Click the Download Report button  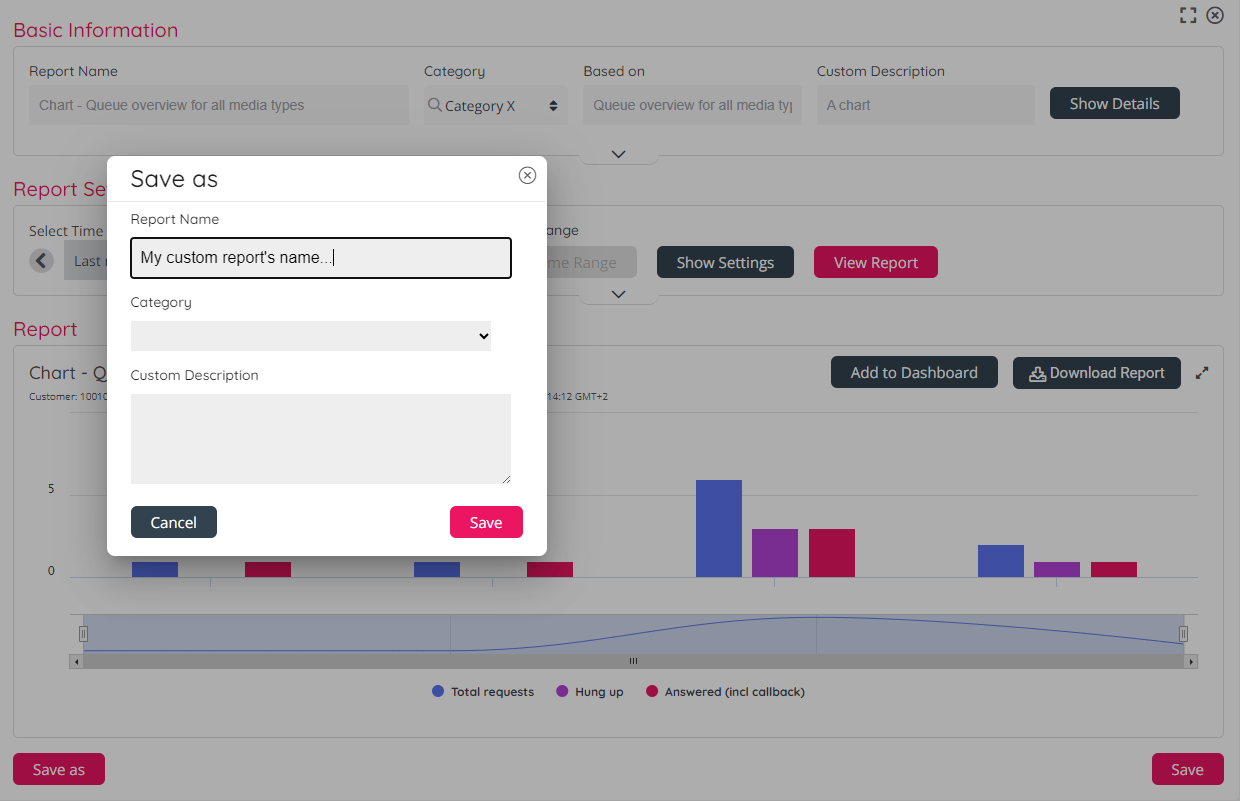tap(1096, 373)
